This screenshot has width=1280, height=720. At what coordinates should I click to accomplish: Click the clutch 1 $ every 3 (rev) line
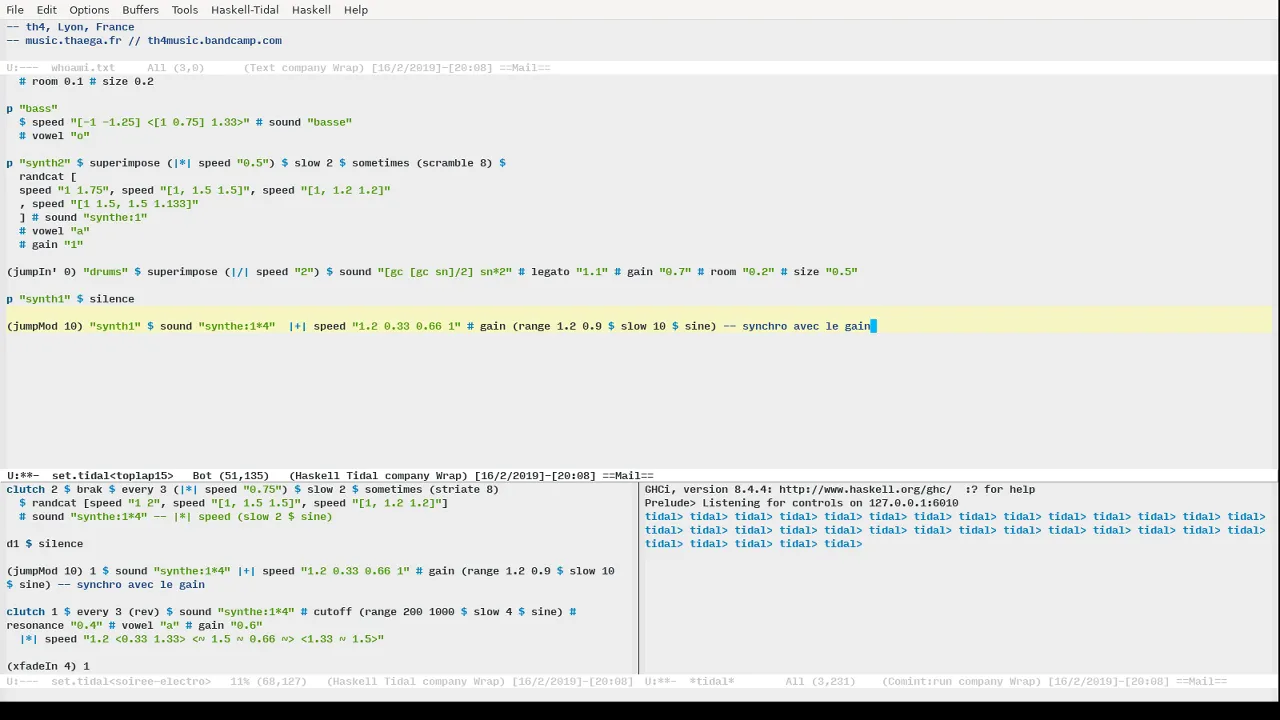tap(291, 612)
